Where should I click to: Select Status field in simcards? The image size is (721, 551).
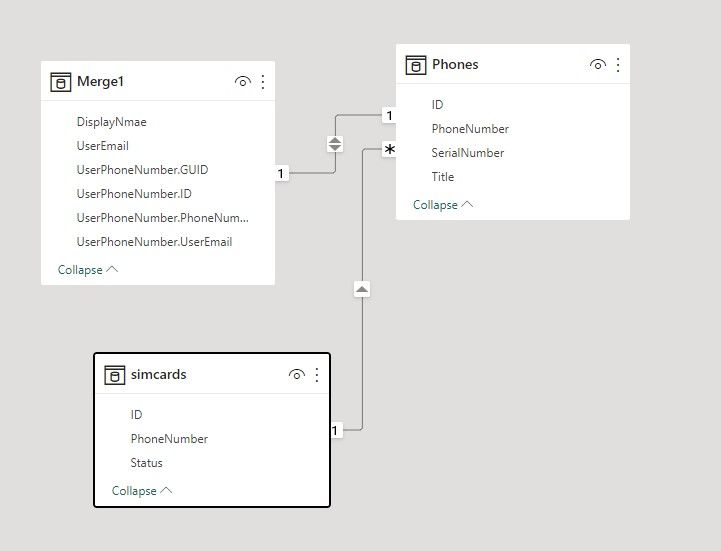point(147,463)
